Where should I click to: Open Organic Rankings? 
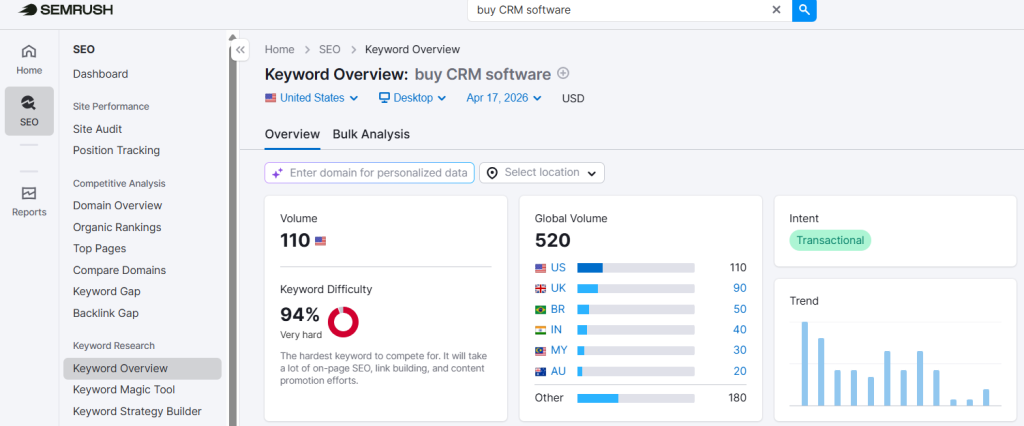[x=117, y=227]
